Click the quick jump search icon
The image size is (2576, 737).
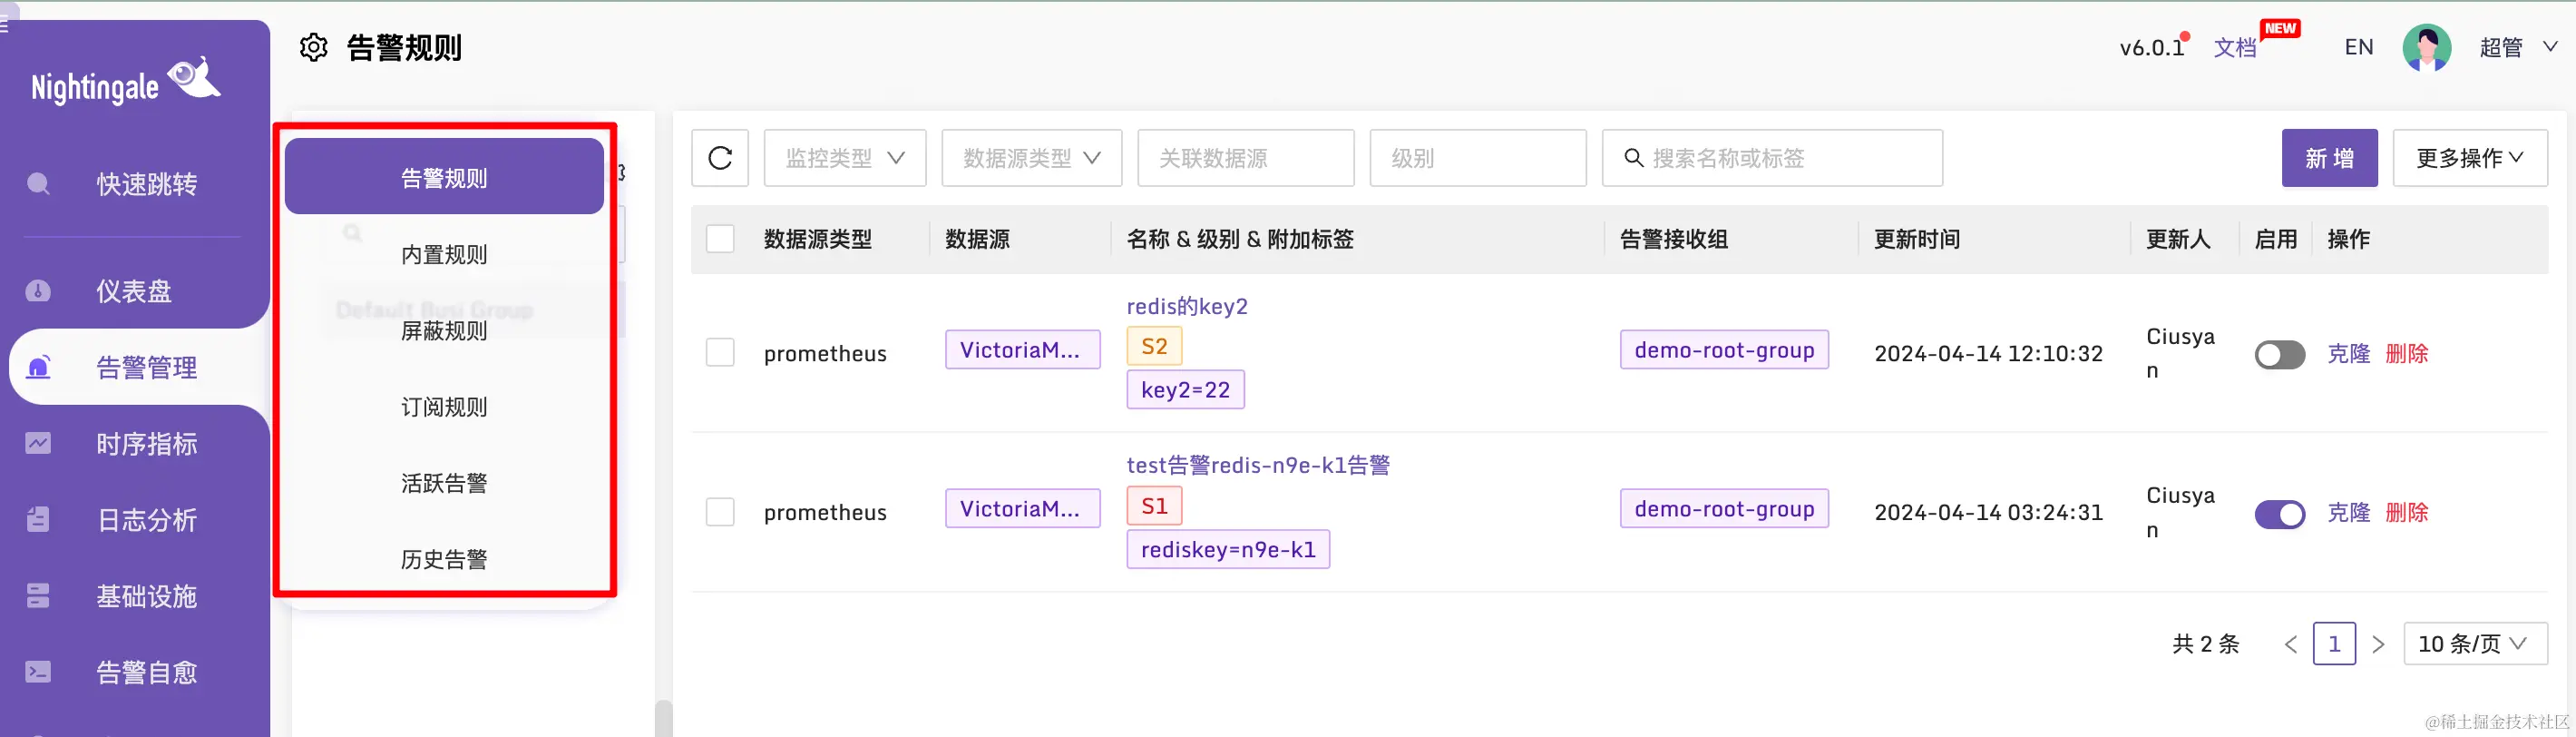coord(38,184)
